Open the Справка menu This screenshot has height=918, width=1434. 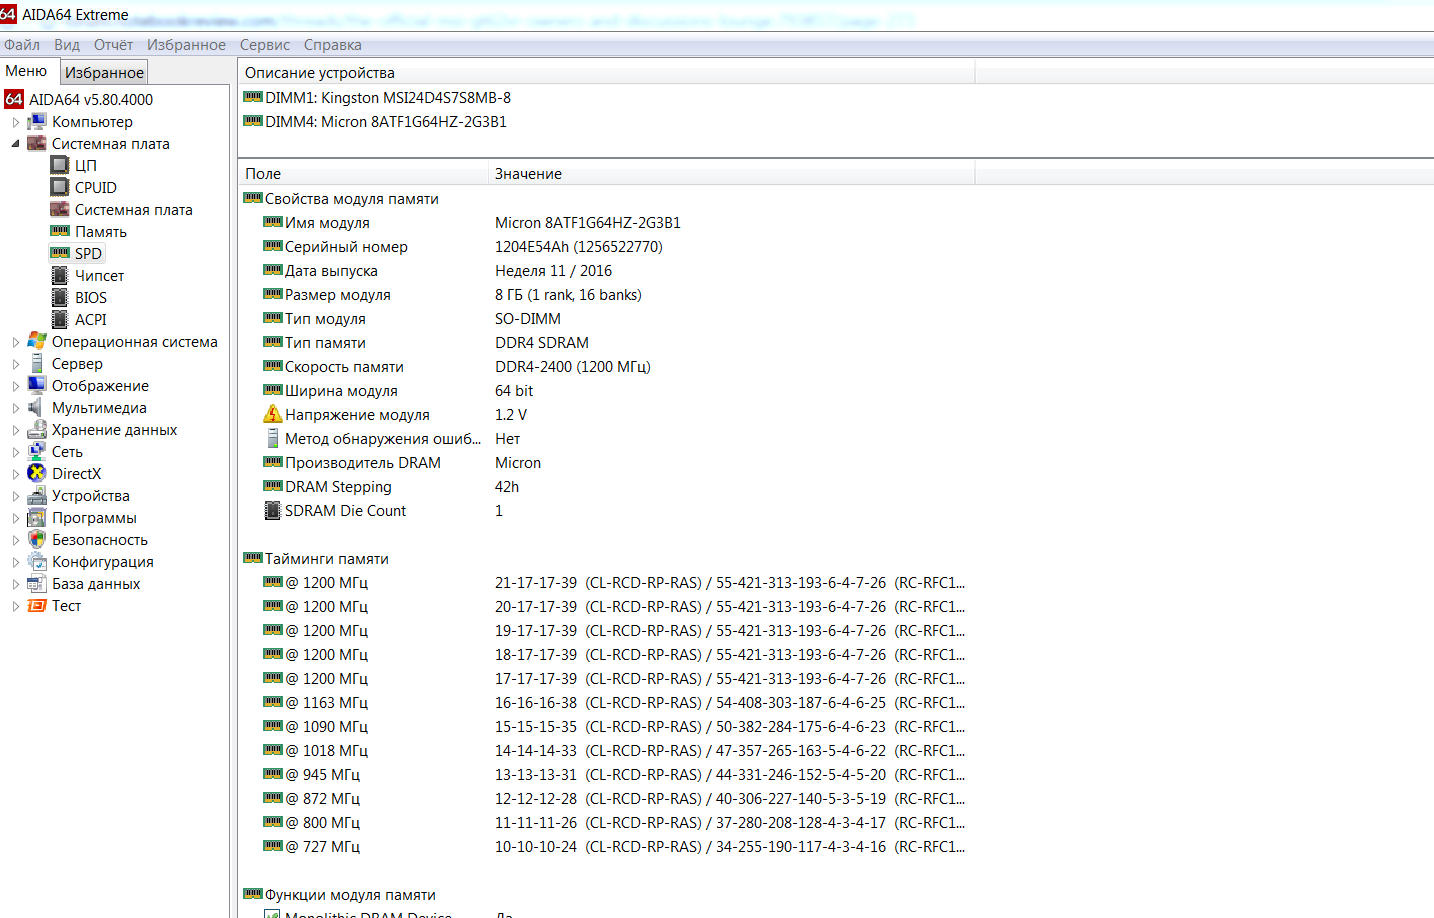(x=333, y=45)
